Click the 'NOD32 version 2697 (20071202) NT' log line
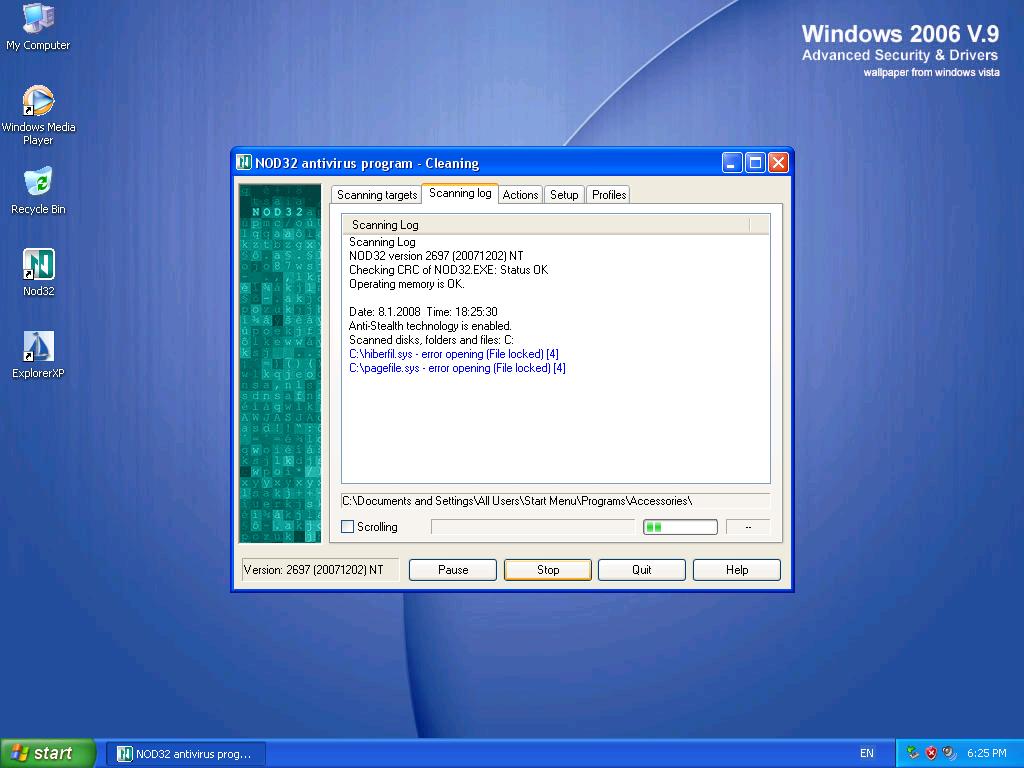1024x768 pixels. coord(436,256)
